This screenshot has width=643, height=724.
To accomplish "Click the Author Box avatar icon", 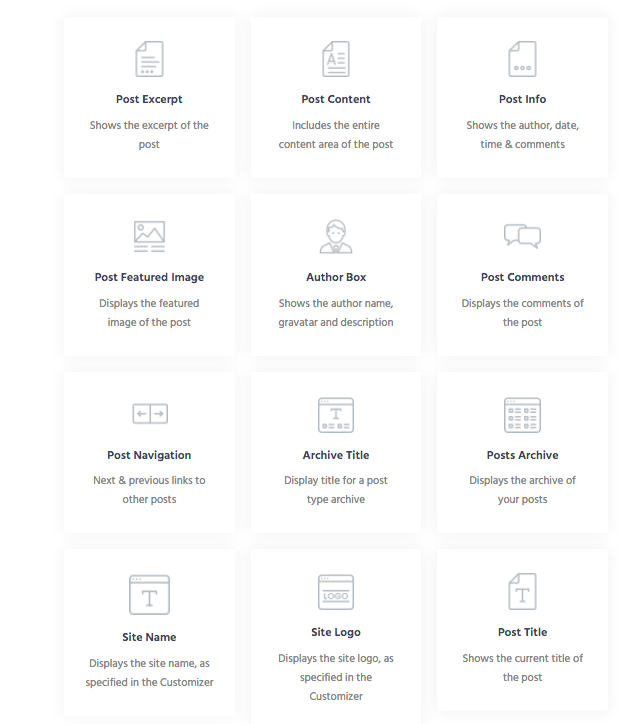I will 336,236.
